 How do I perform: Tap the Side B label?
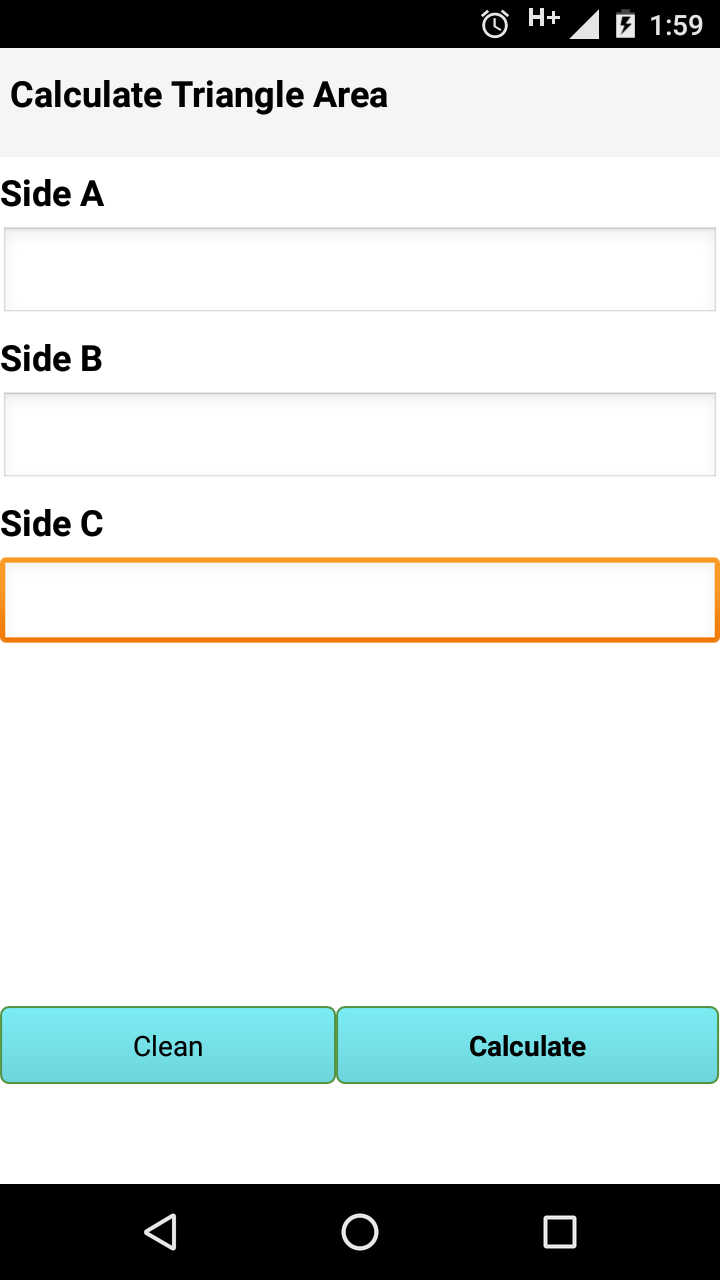pos(52,359)
